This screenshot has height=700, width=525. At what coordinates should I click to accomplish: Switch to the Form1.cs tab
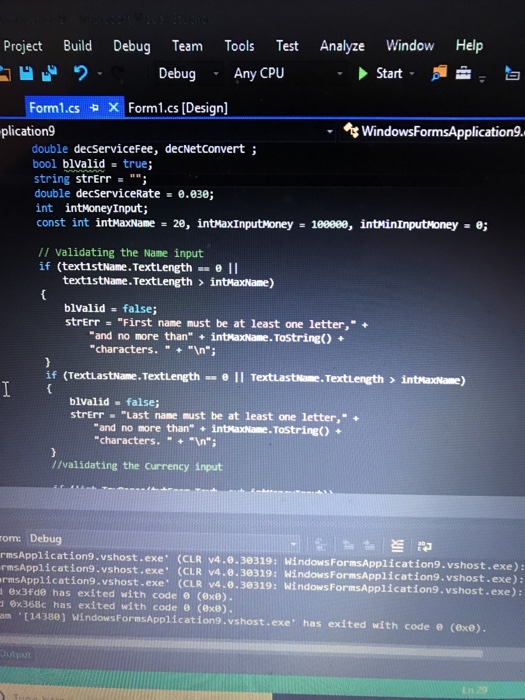tap(54, 108)
